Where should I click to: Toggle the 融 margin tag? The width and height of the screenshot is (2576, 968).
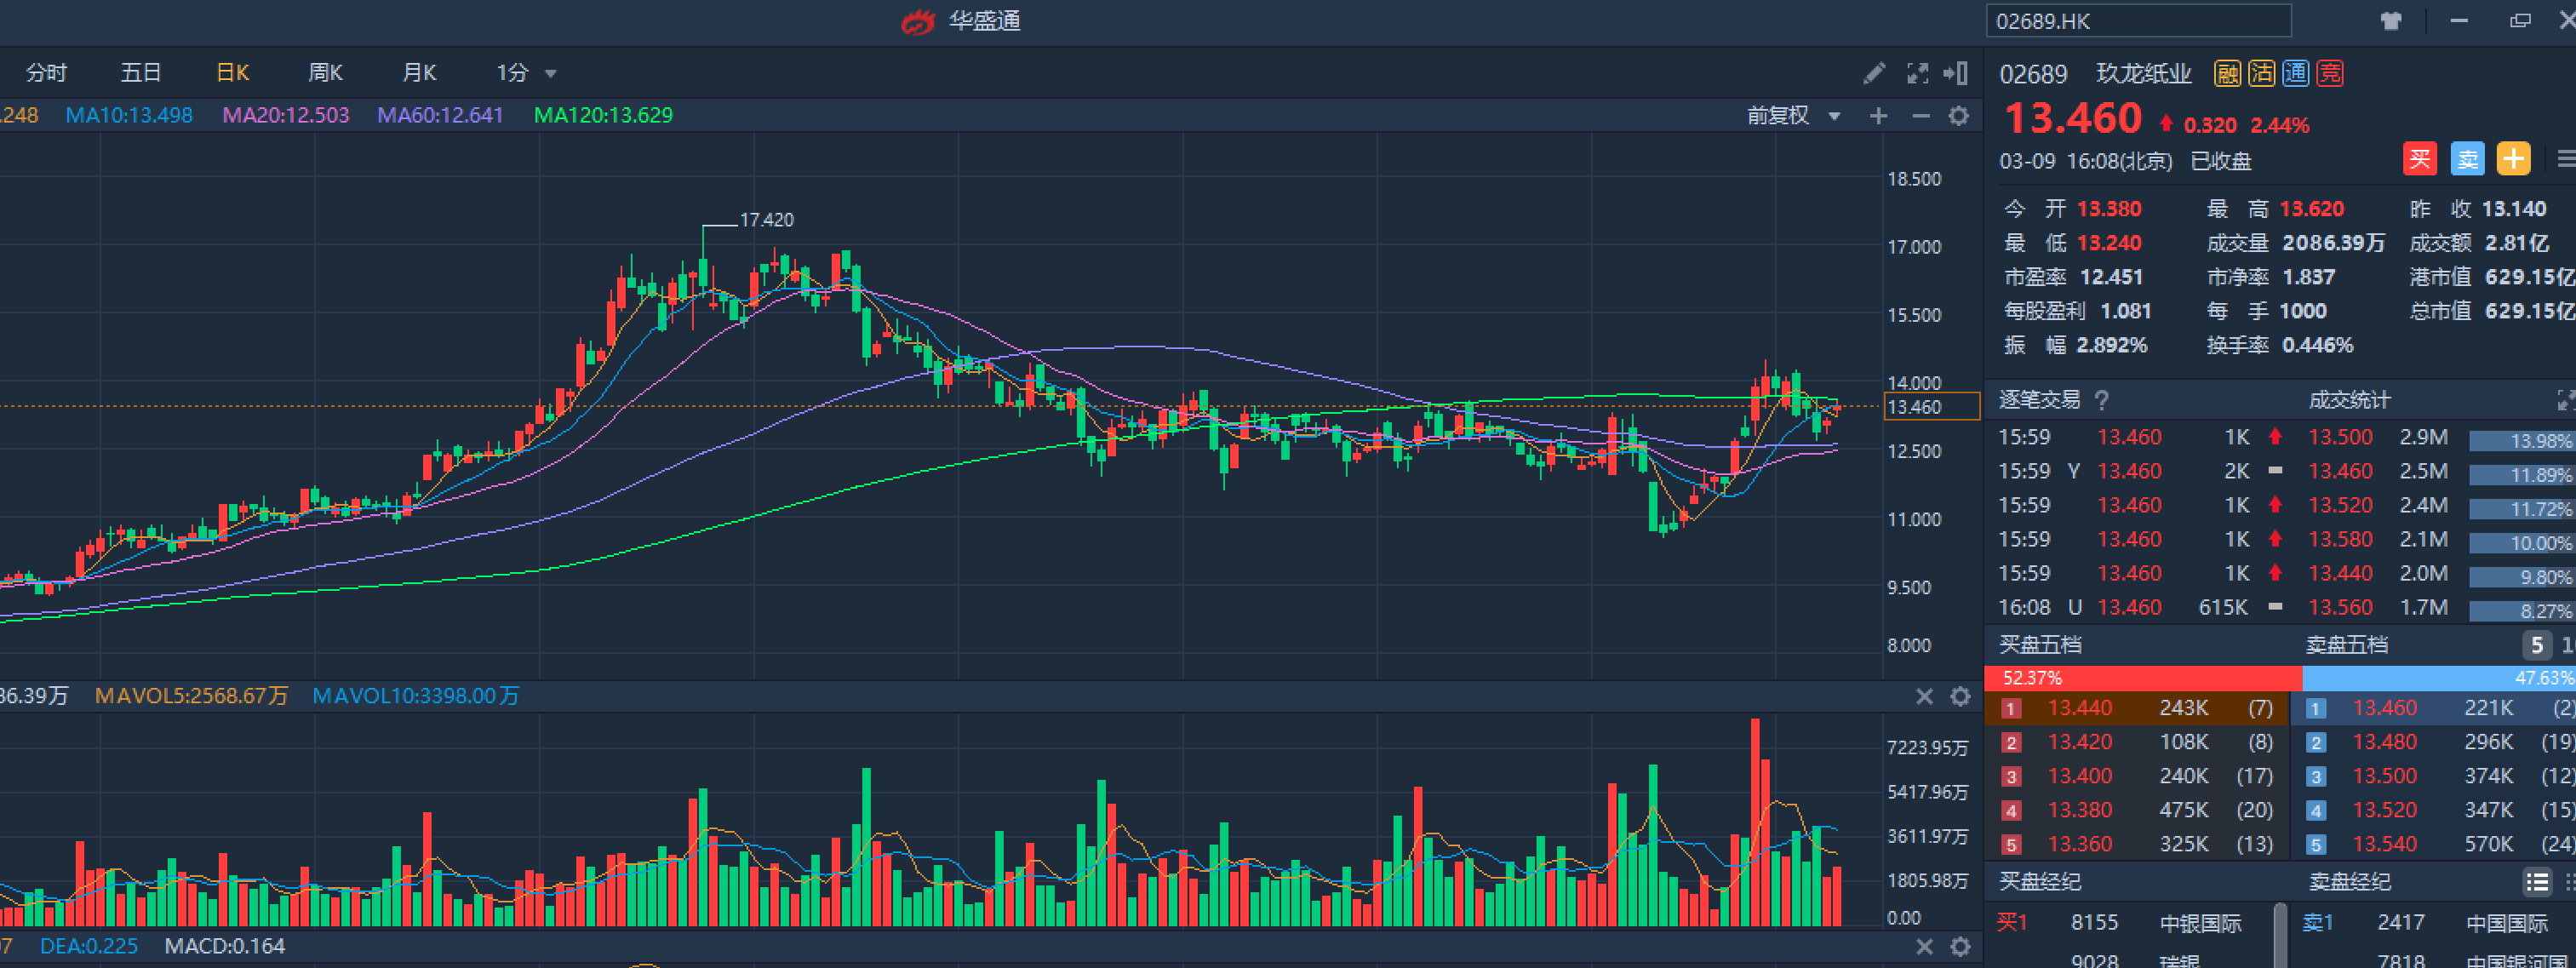[x=2227, y=73]
